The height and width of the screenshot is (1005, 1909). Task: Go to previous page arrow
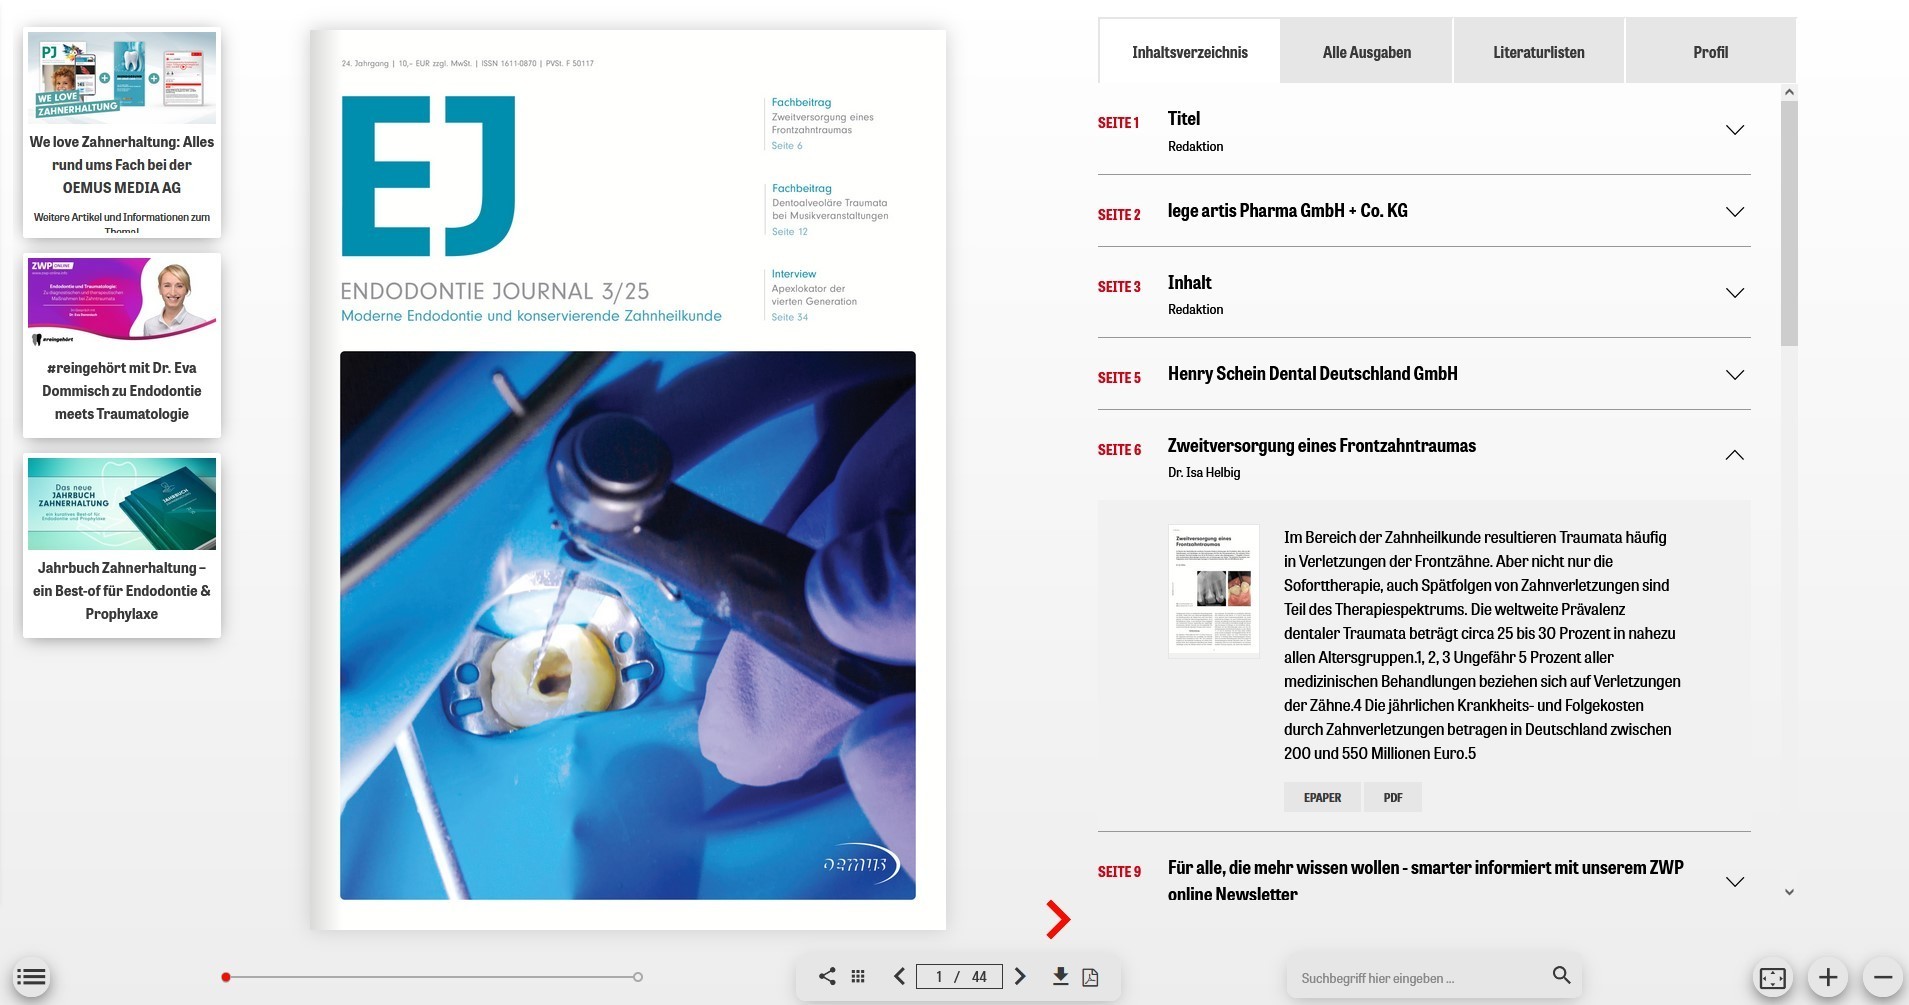pyautogui.click(x=899, y=977)
